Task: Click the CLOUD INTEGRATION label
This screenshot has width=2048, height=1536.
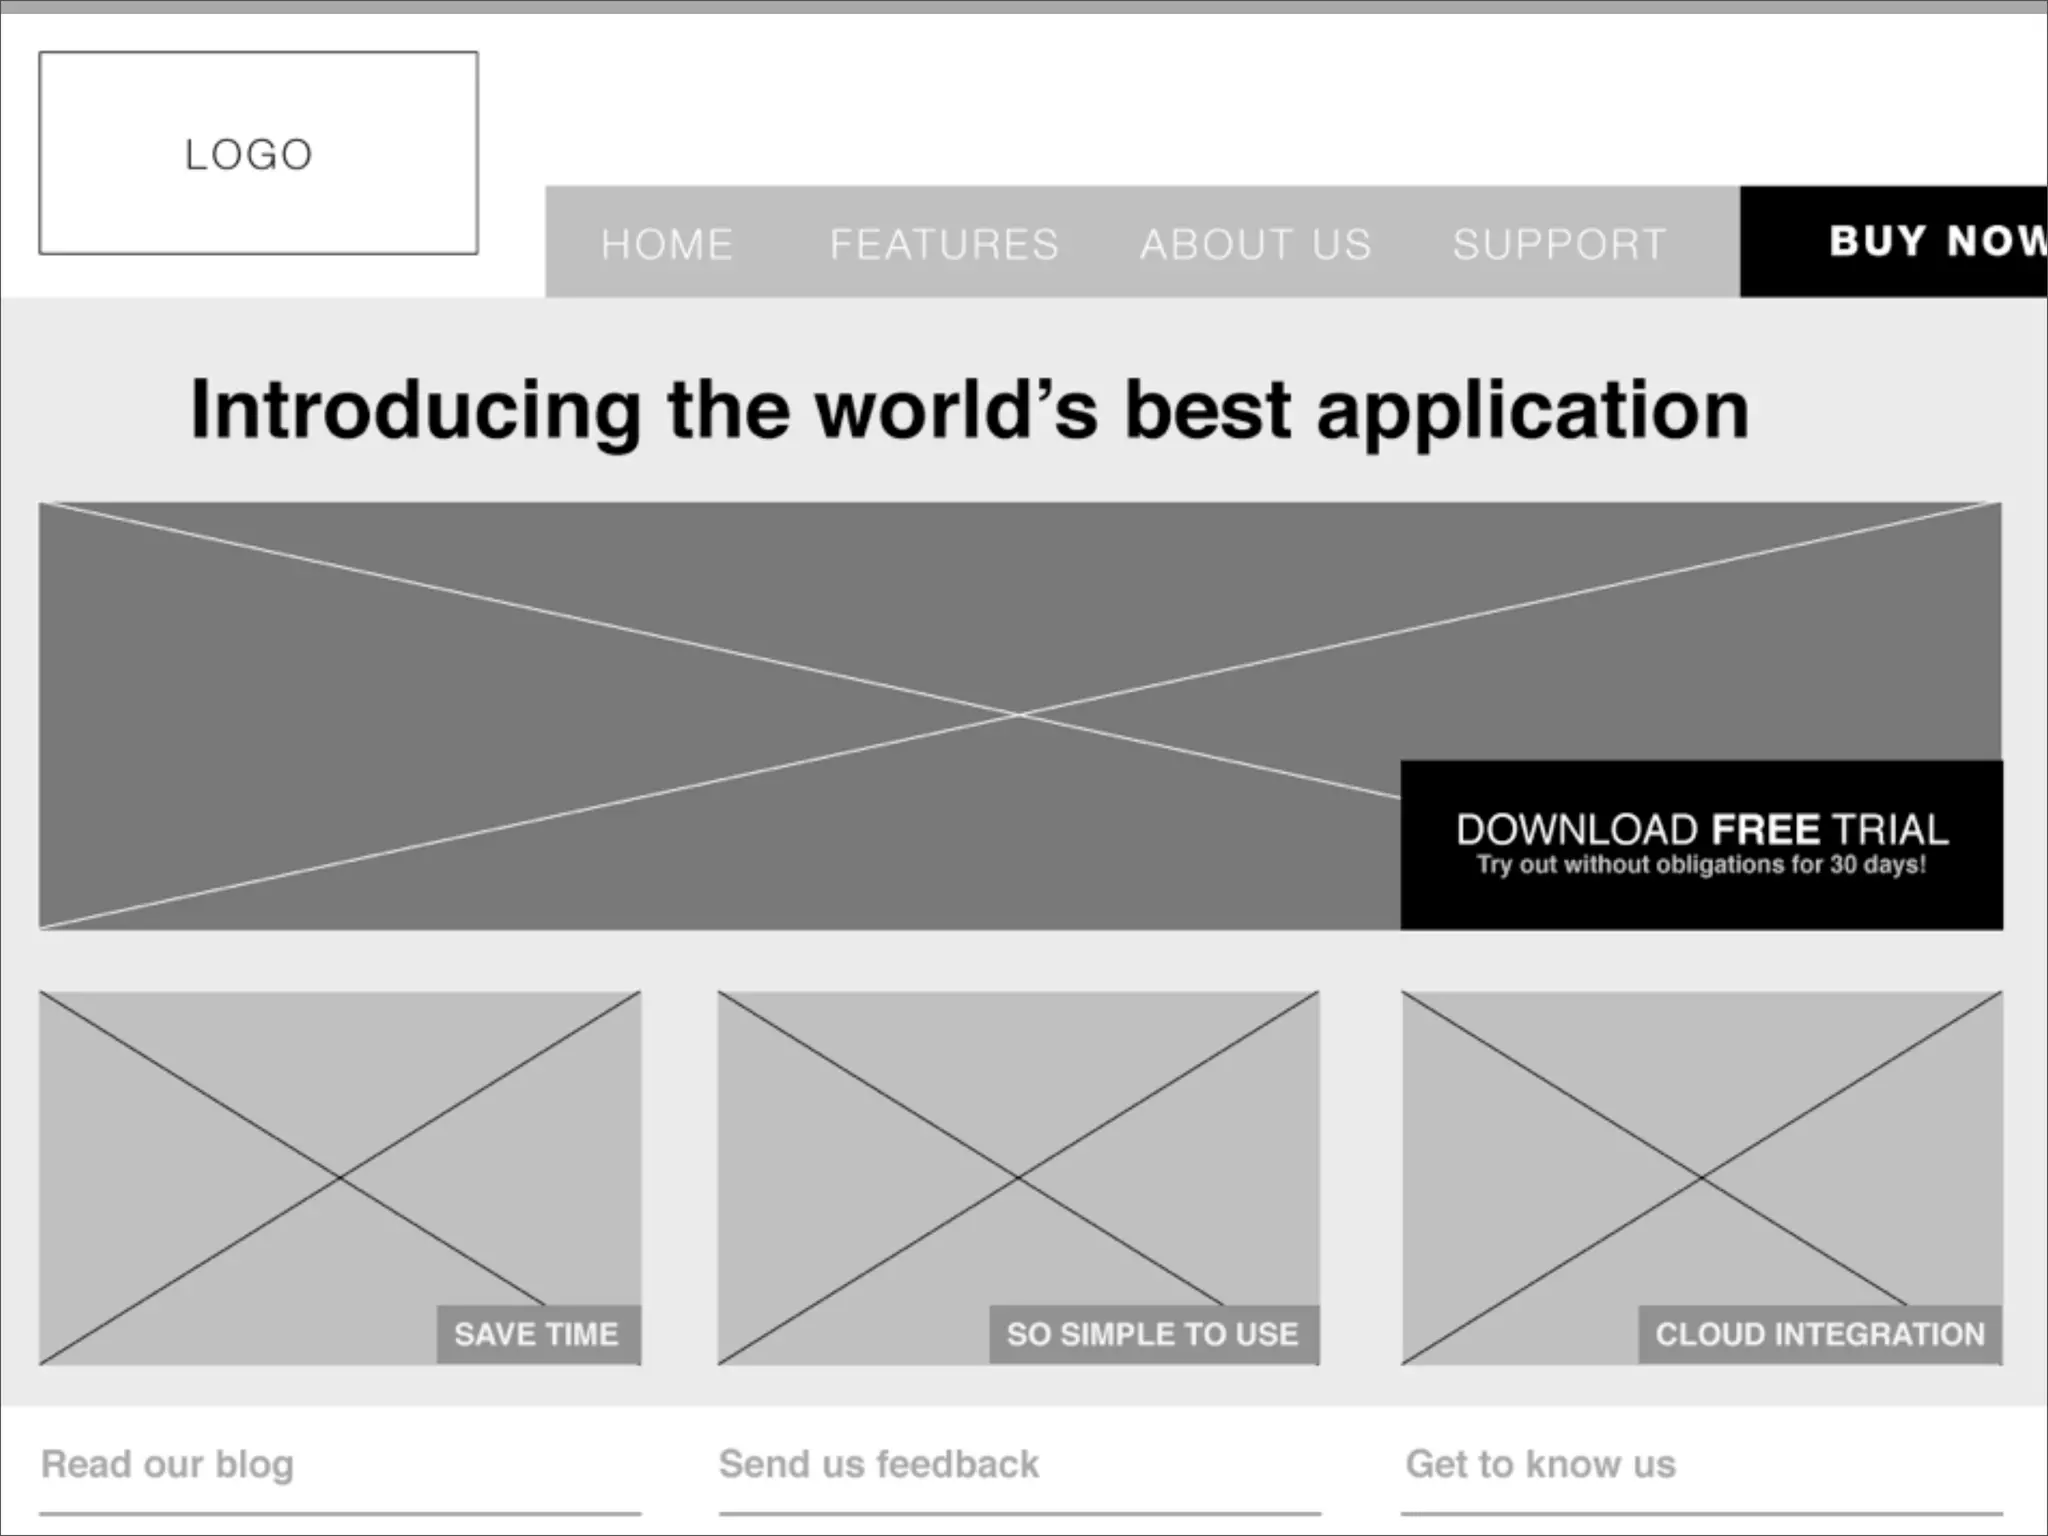Action: pos(1819,1334)
